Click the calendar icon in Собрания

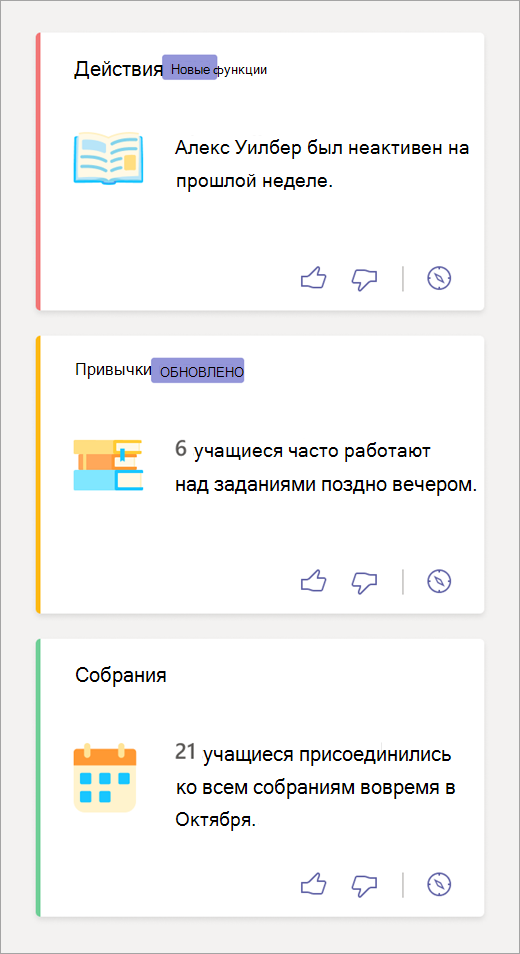tap(105, 777)
